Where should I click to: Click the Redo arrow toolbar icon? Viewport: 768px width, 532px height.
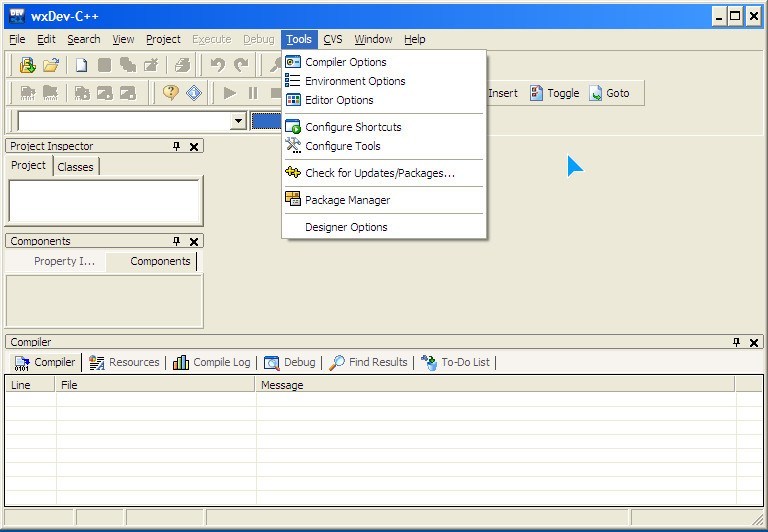[241, 65]
